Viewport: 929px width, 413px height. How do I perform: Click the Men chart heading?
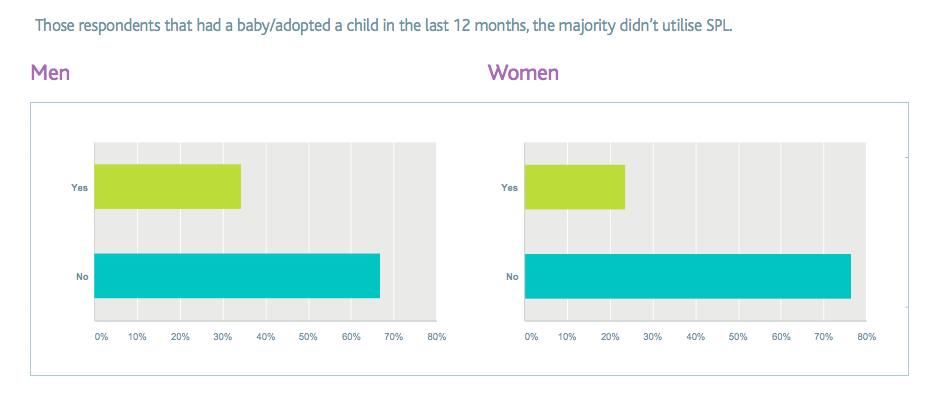click(x=50, y=72)
